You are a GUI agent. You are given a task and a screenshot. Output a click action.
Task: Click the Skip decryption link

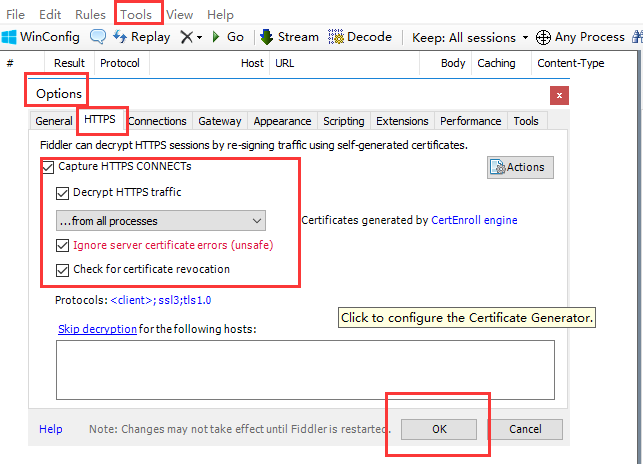coord(97,329)
